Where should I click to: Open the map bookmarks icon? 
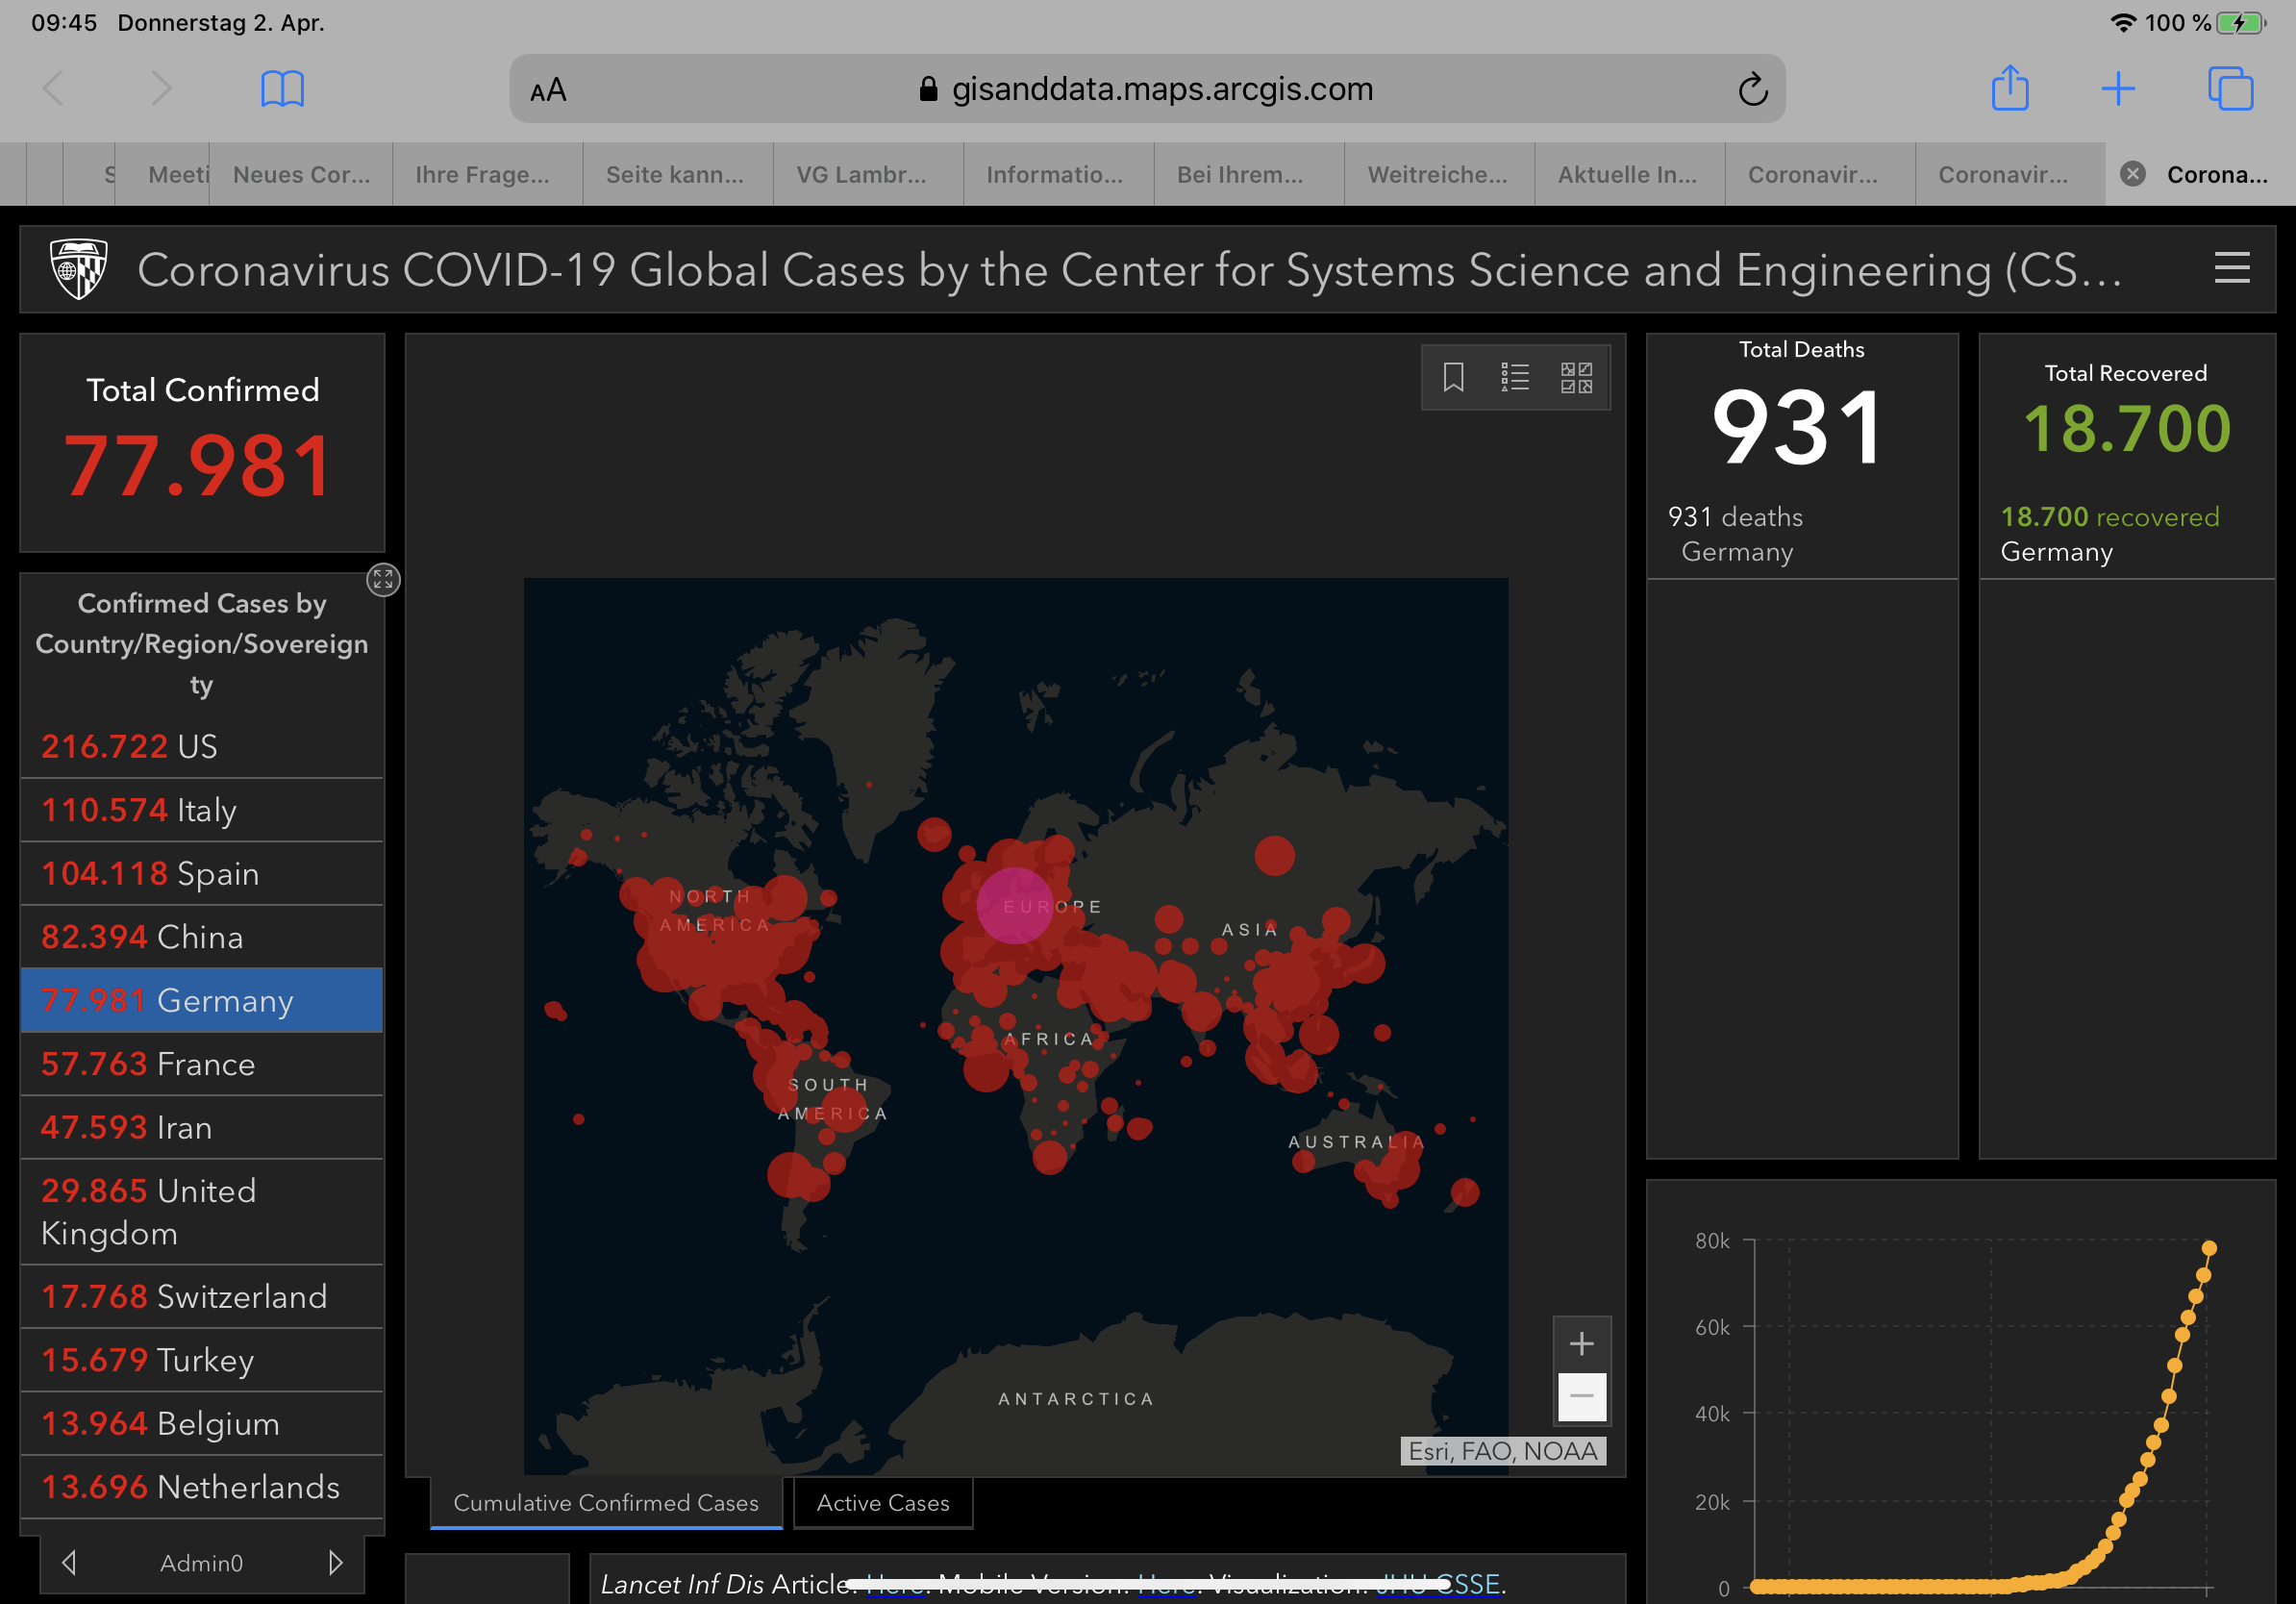(1453, 377)
